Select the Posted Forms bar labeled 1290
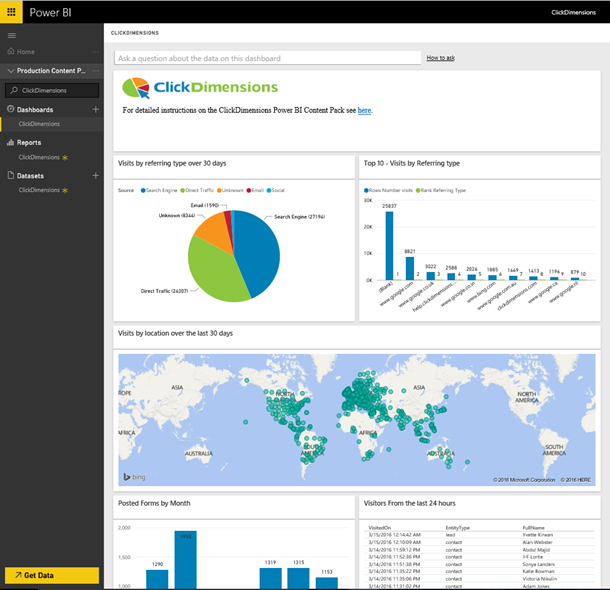This screenshot has width=610, height=590. (157, 579)
